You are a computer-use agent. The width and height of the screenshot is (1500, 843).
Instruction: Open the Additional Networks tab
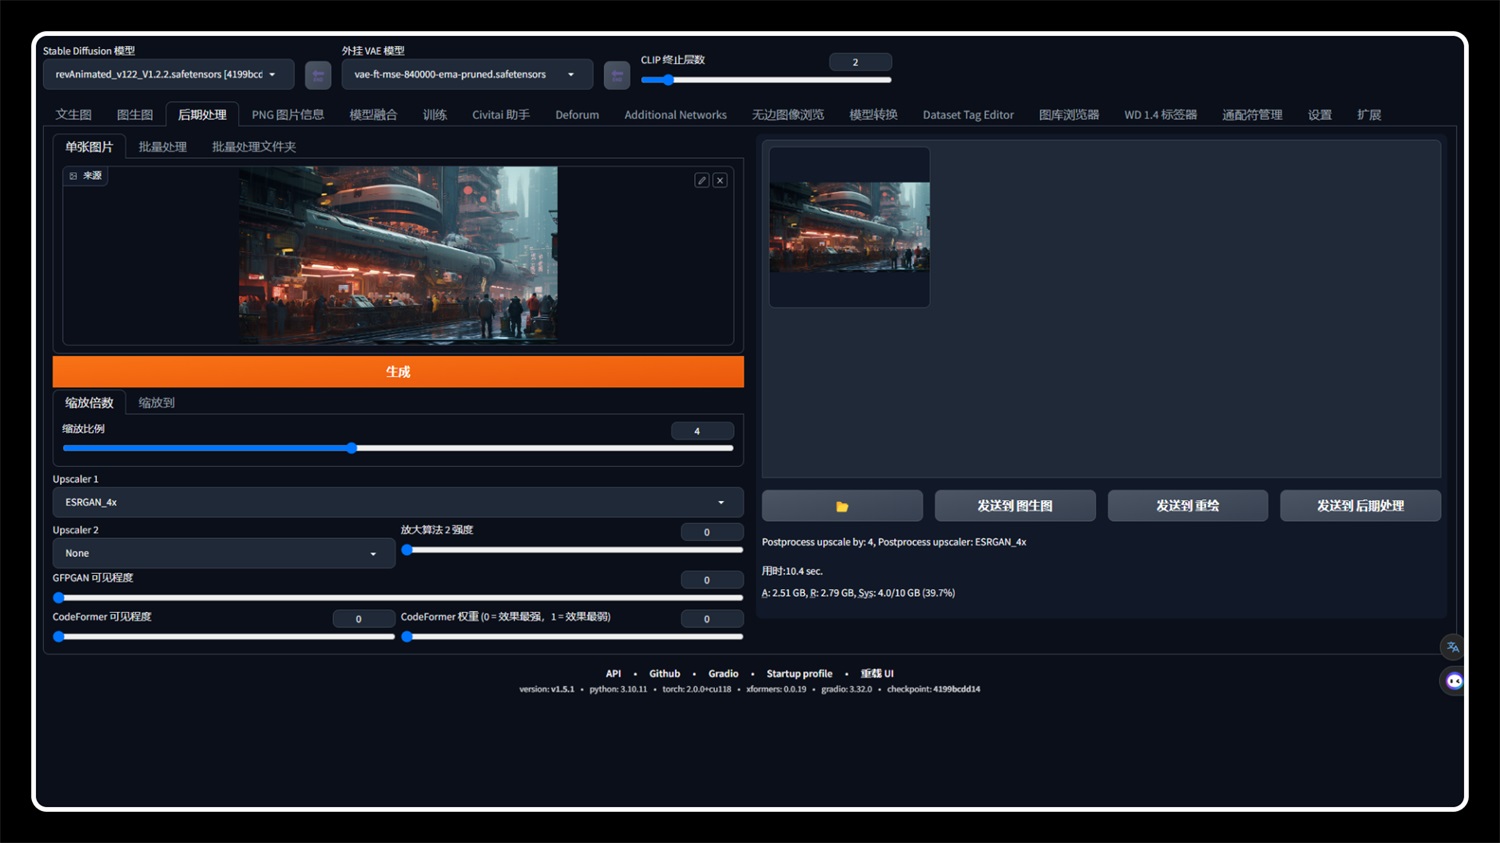[675, 115]
